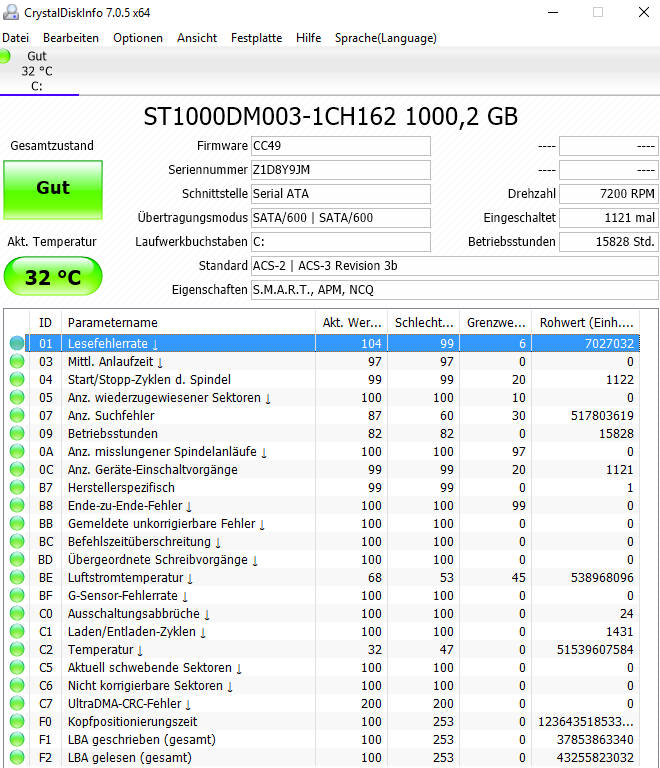Click status icon of Ende-zu-Ende-Fehler row
660x768 pixels.
pos(17,505)
